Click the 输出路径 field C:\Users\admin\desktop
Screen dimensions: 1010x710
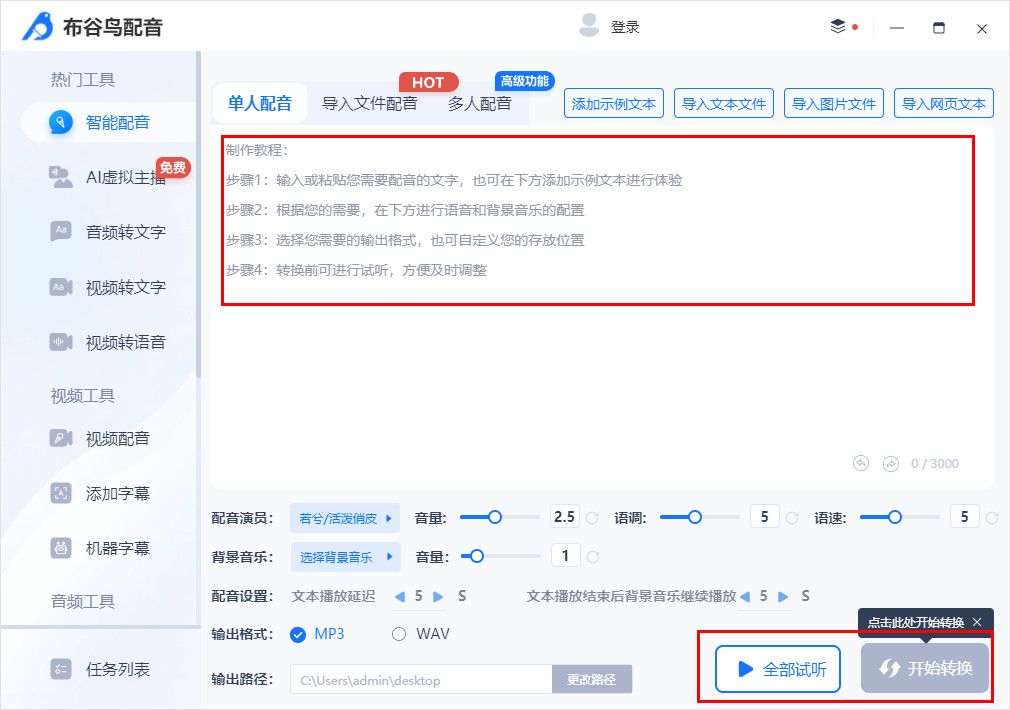pos(421,679)
